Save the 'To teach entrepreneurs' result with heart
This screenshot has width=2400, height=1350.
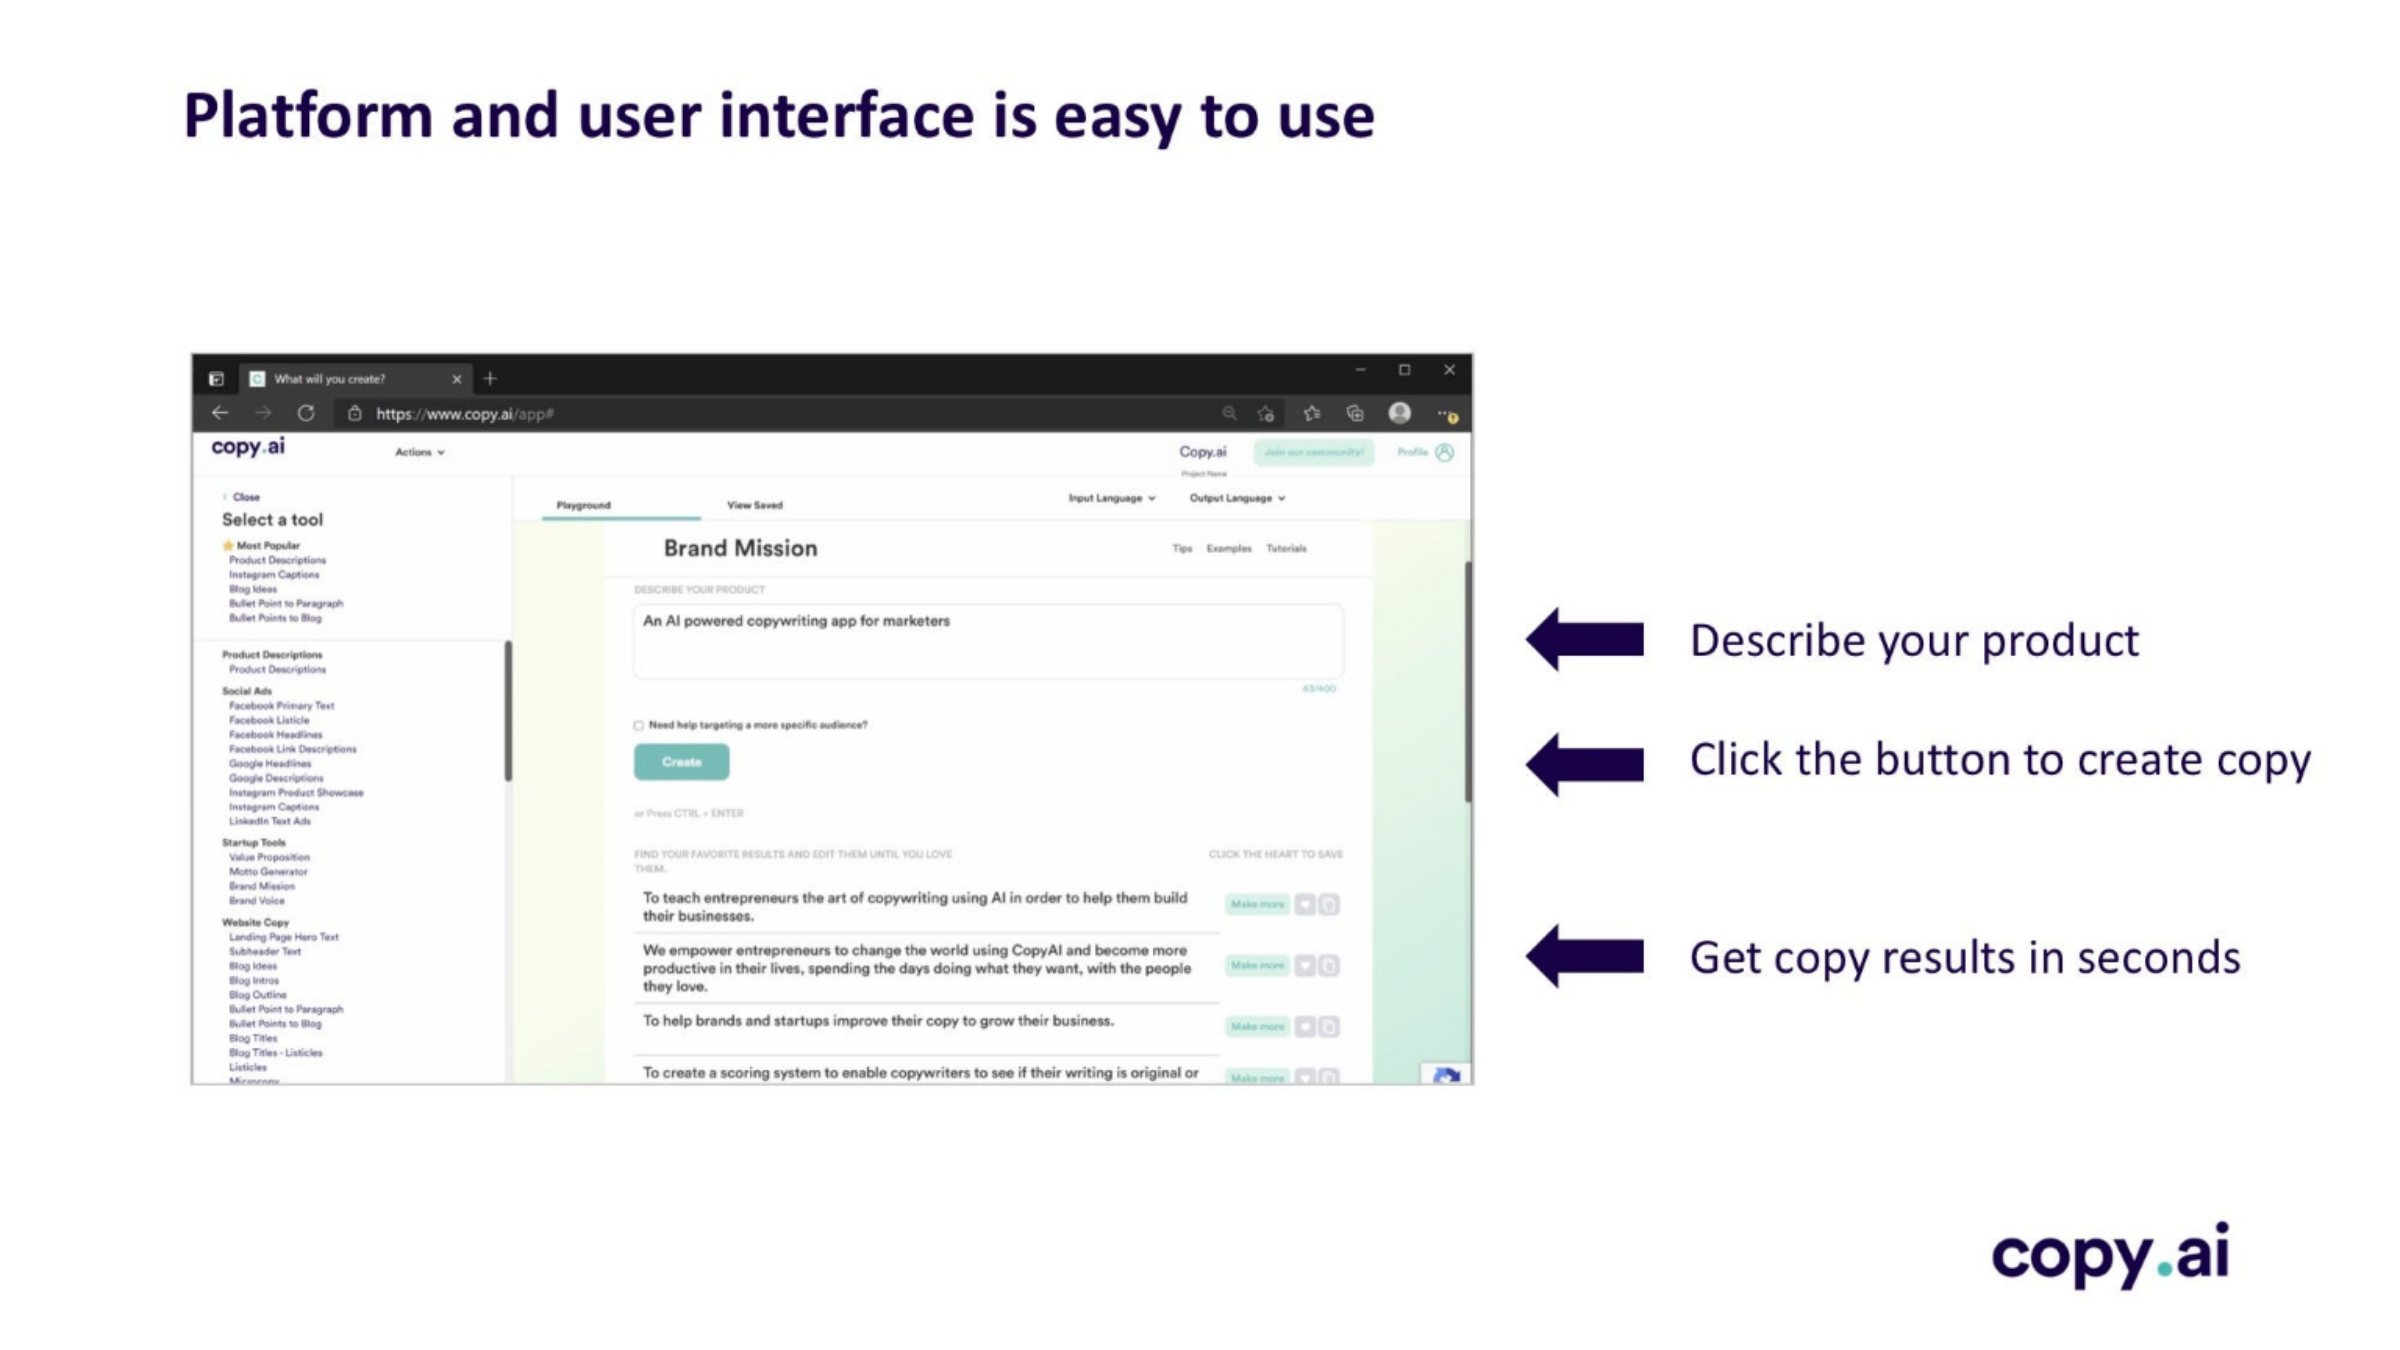pos(1305,905)
